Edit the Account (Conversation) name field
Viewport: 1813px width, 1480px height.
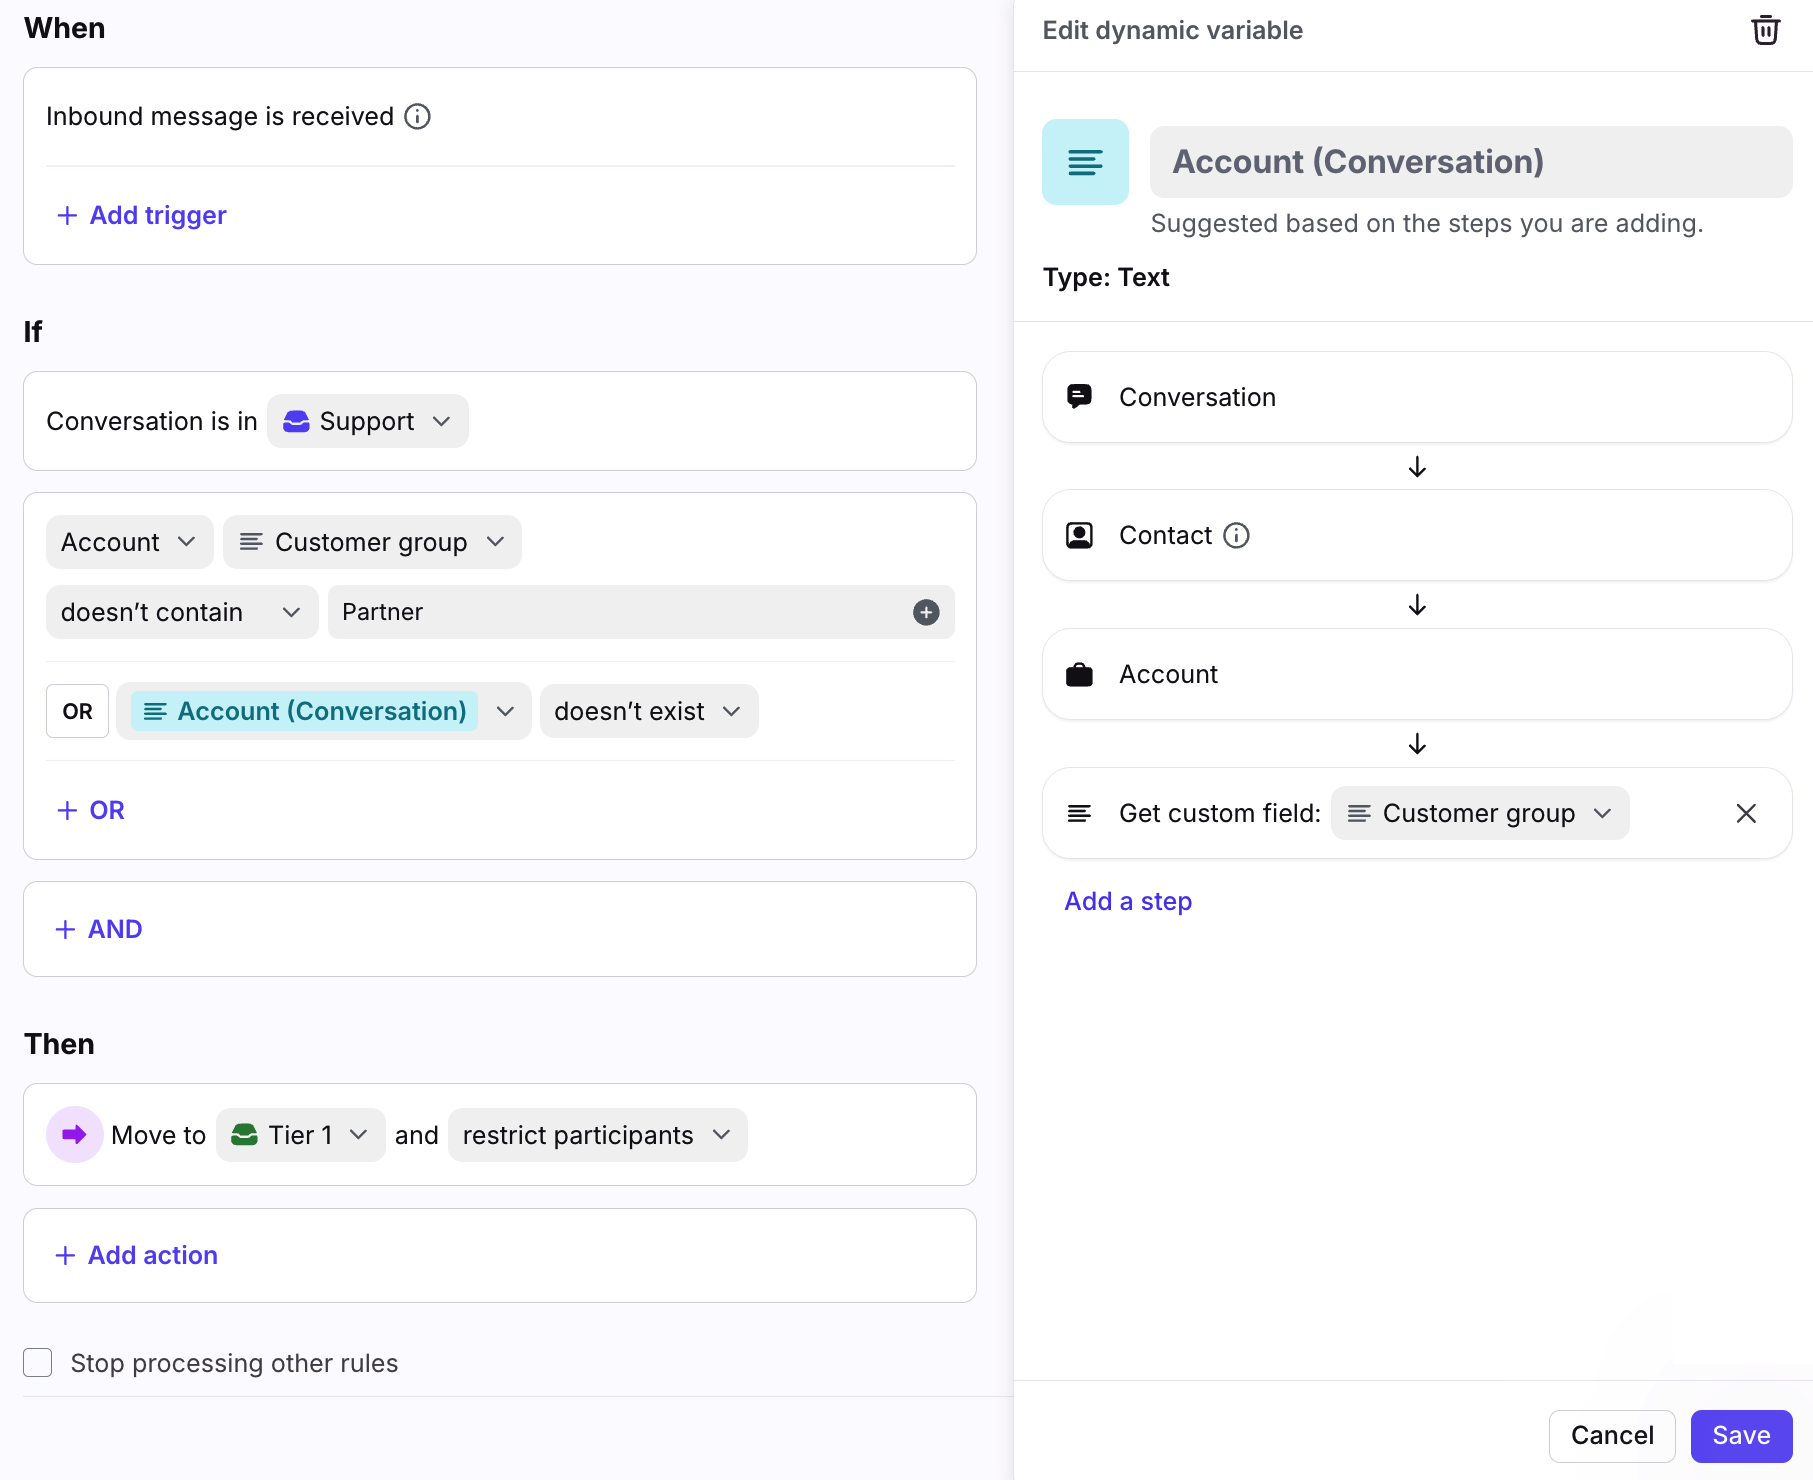point(1469,162)
